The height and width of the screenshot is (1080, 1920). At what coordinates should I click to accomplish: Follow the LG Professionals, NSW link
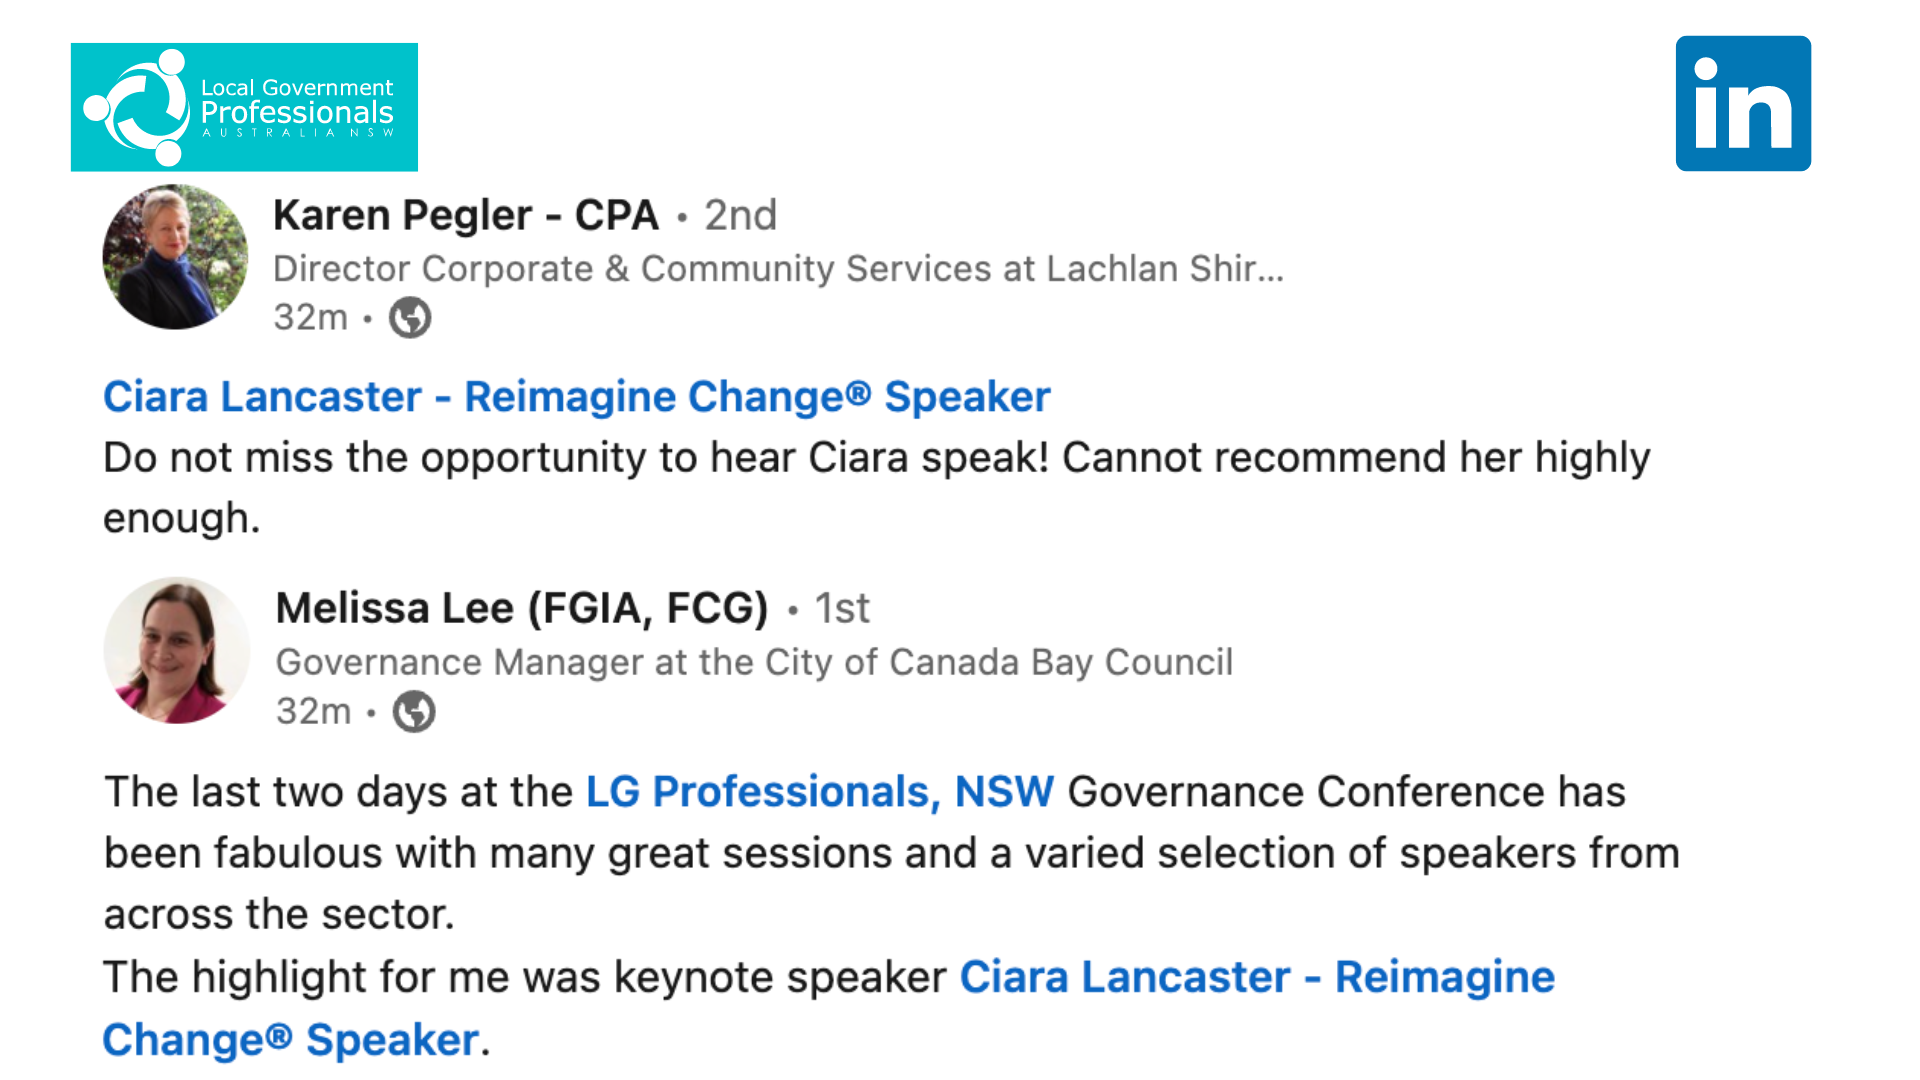pyautogui.click(x=819, y=792)
